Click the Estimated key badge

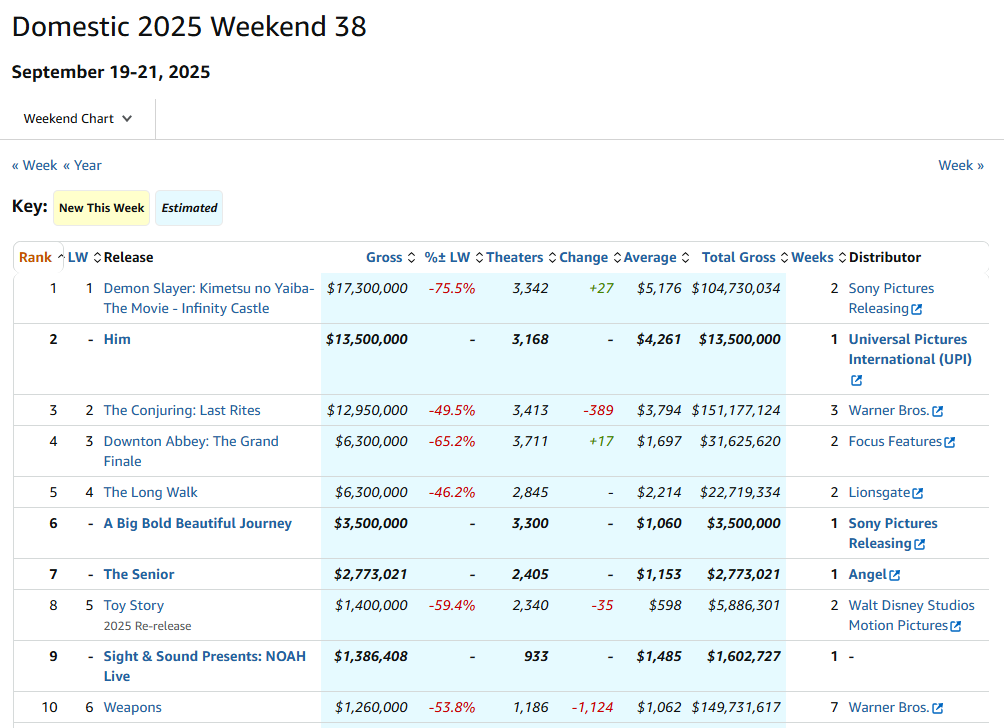(x=189, y=208)
